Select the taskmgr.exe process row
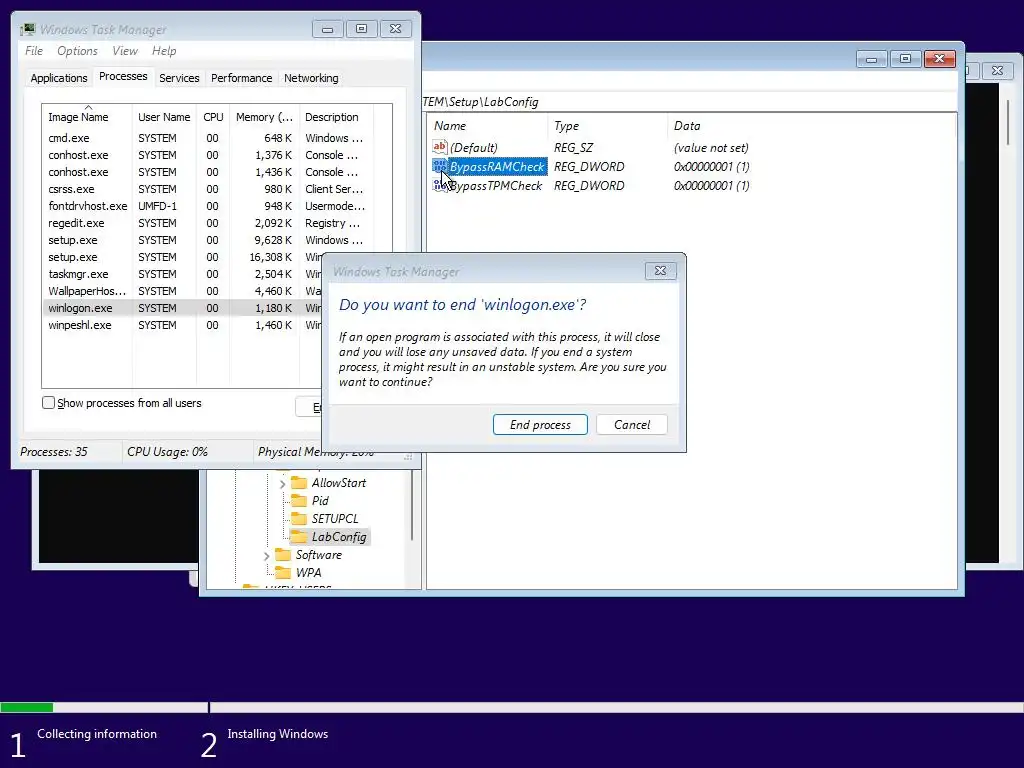 (x=182, y=274)
